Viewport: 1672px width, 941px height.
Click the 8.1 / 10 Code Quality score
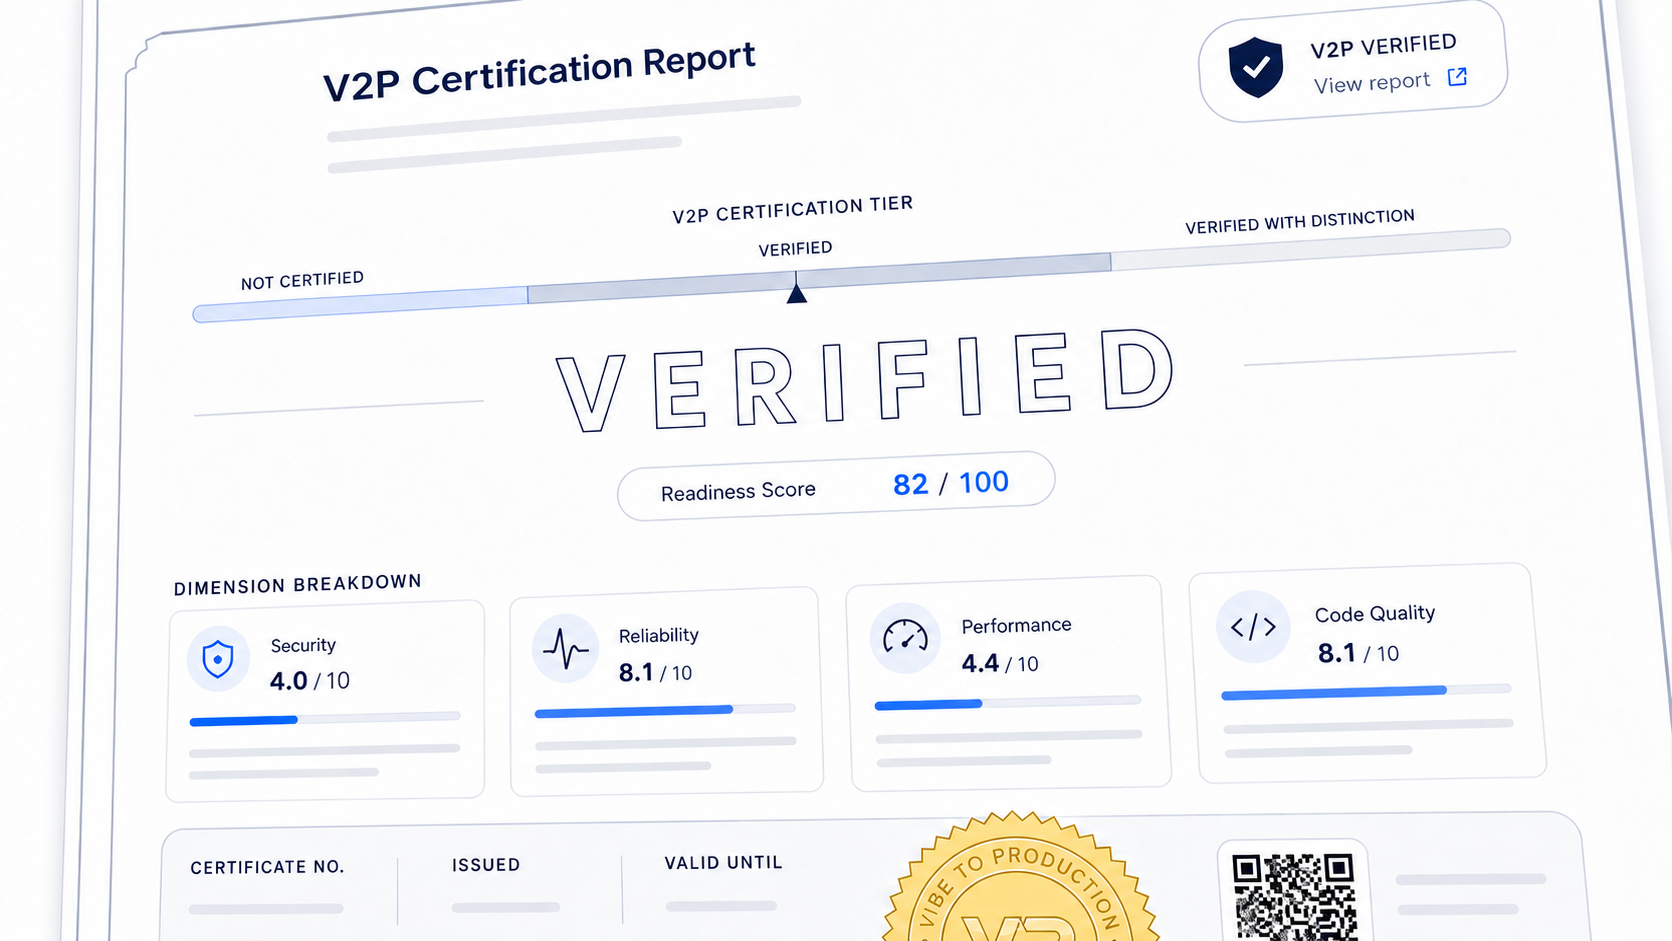tap(1358, 653)
